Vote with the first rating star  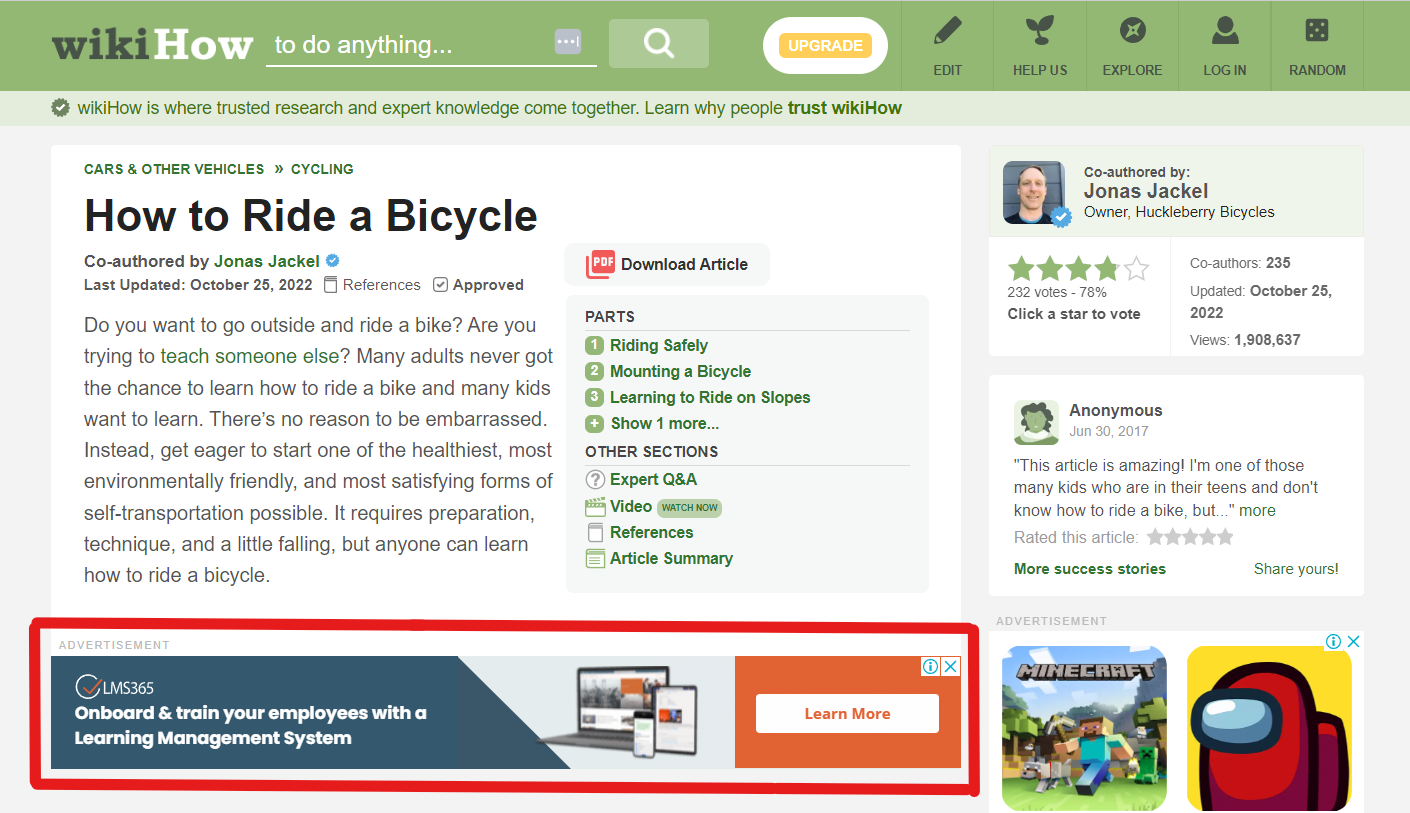coord(1021,269)
